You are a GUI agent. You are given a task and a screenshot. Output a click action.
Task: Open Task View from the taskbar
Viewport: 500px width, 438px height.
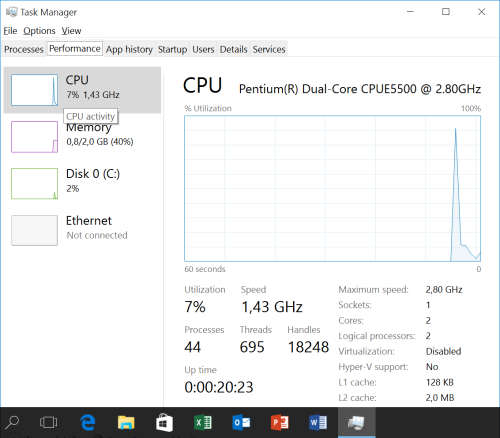[x=49, y=423]
